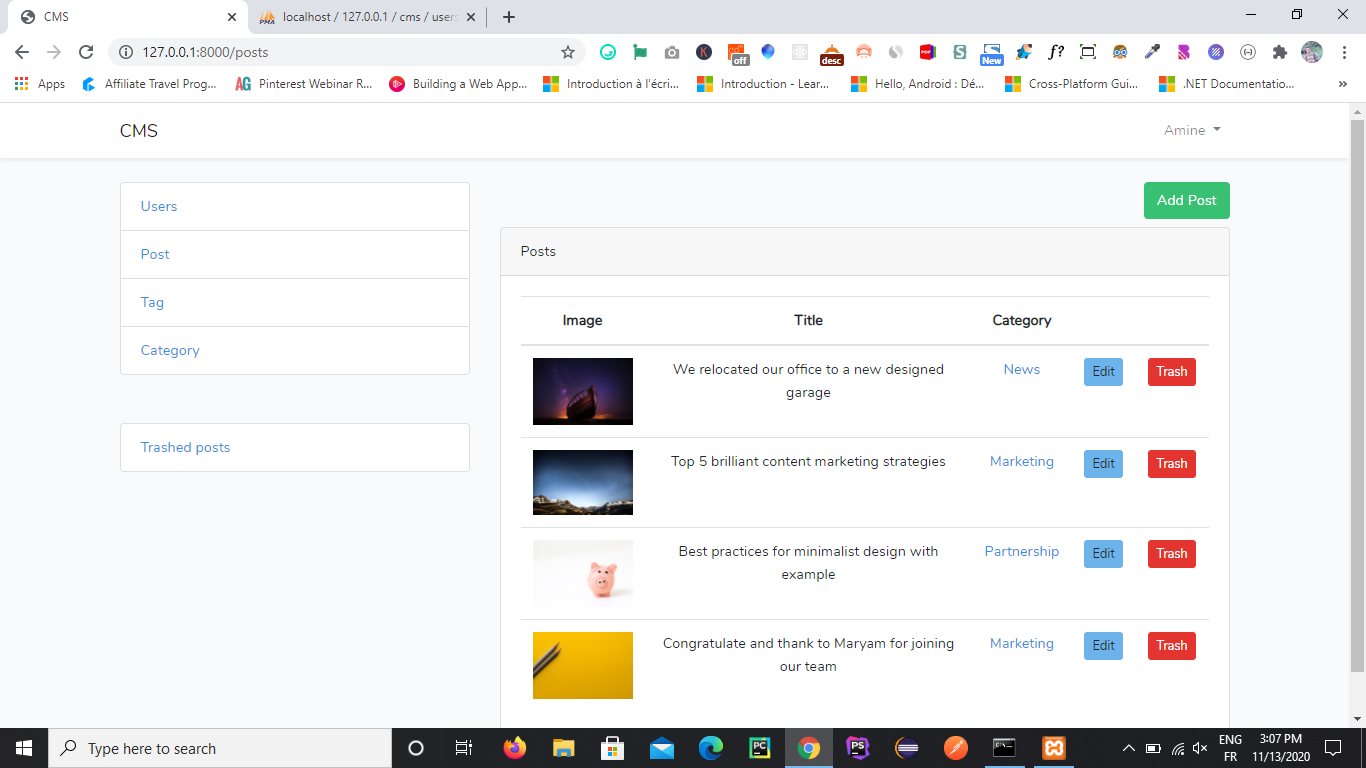Open Postman from the taskbar
Viewport: 1366px width, 768px height.
click(x=955, y=748)
